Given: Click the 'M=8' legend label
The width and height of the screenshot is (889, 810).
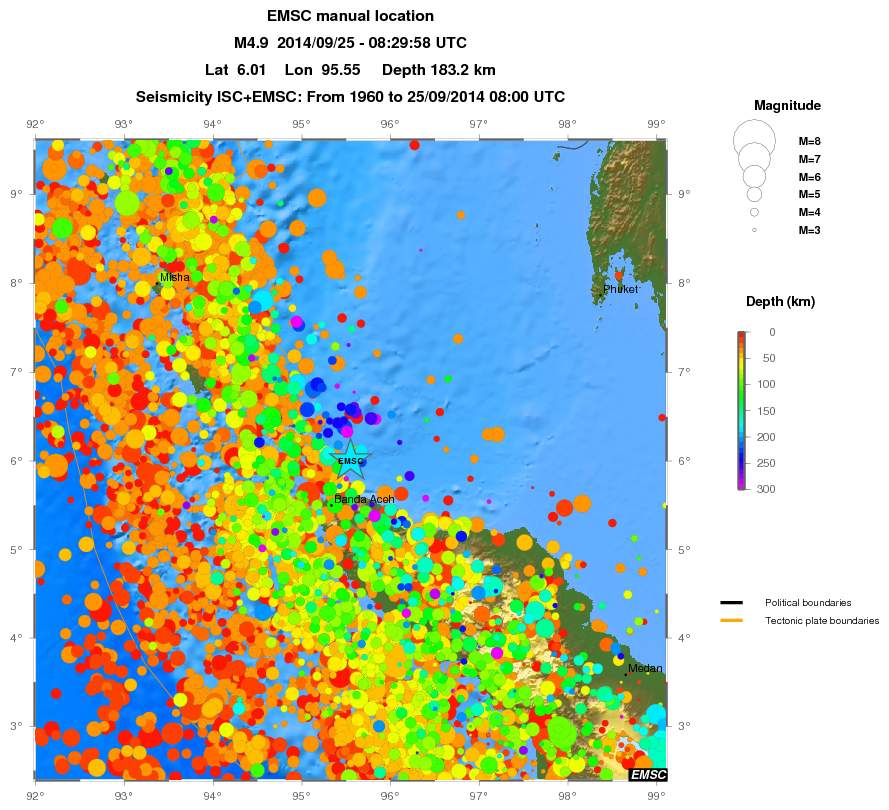Looking at the screenshot, I should coord(810,141).
